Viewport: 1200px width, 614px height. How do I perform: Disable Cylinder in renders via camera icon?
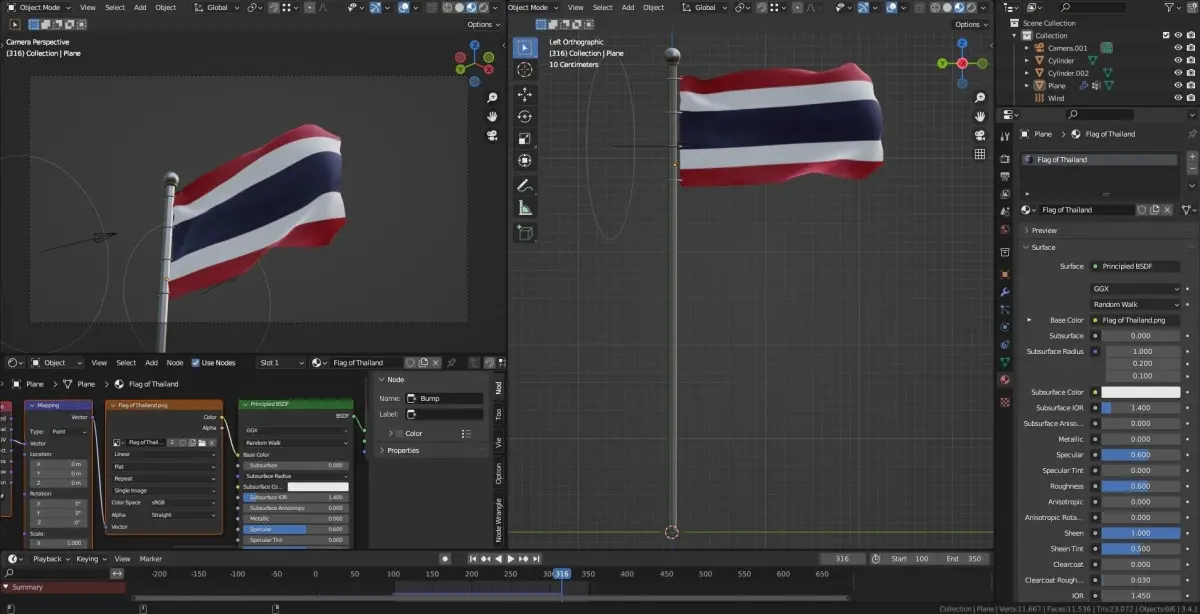point(1190,60)
